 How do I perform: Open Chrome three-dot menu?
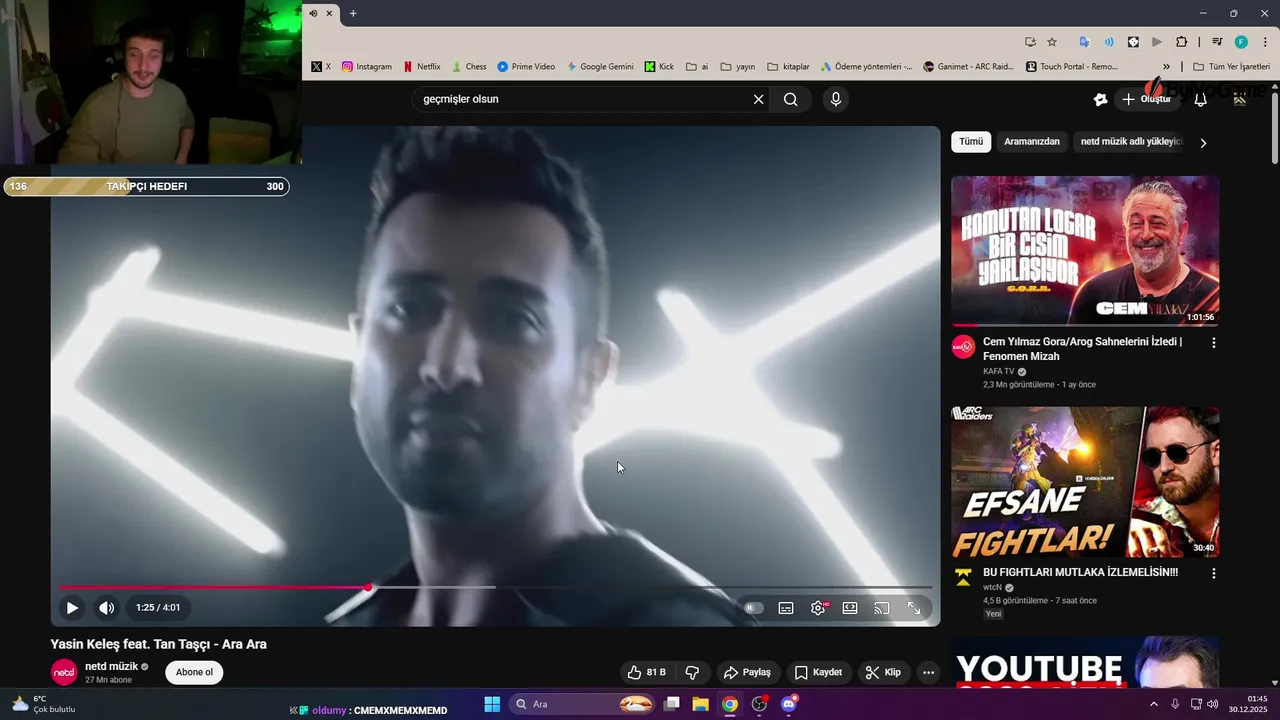1265,42
